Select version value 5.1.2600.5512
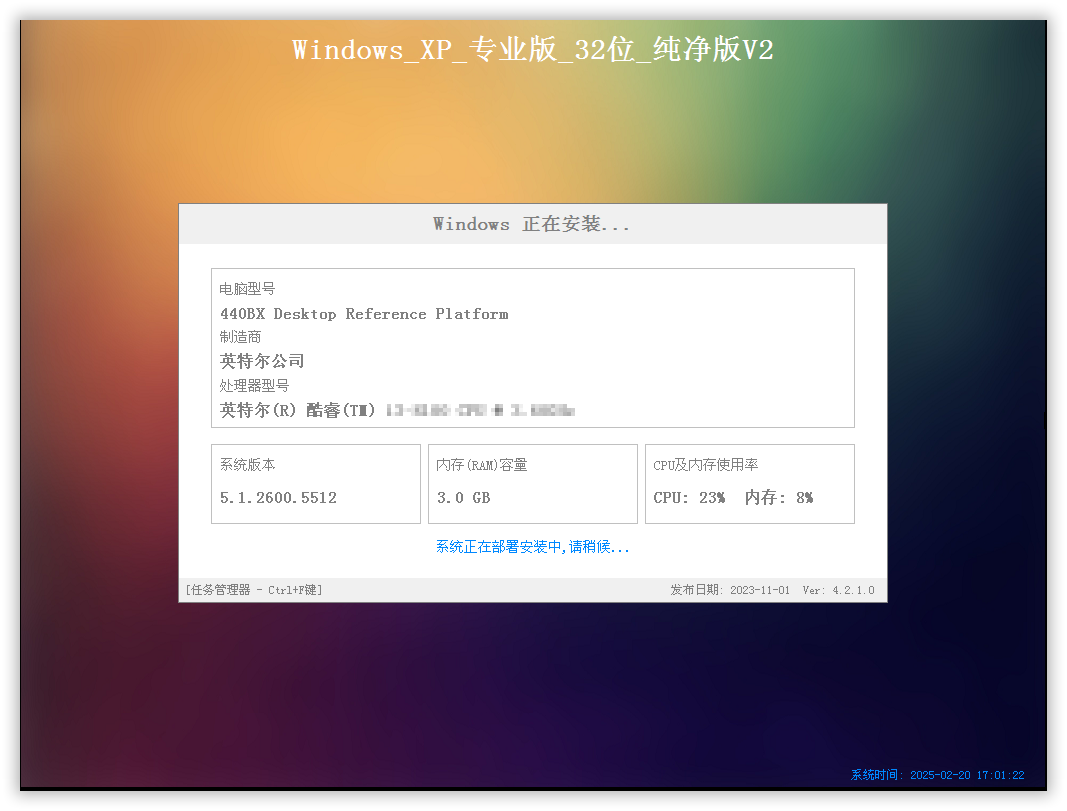 click(278, 497)
